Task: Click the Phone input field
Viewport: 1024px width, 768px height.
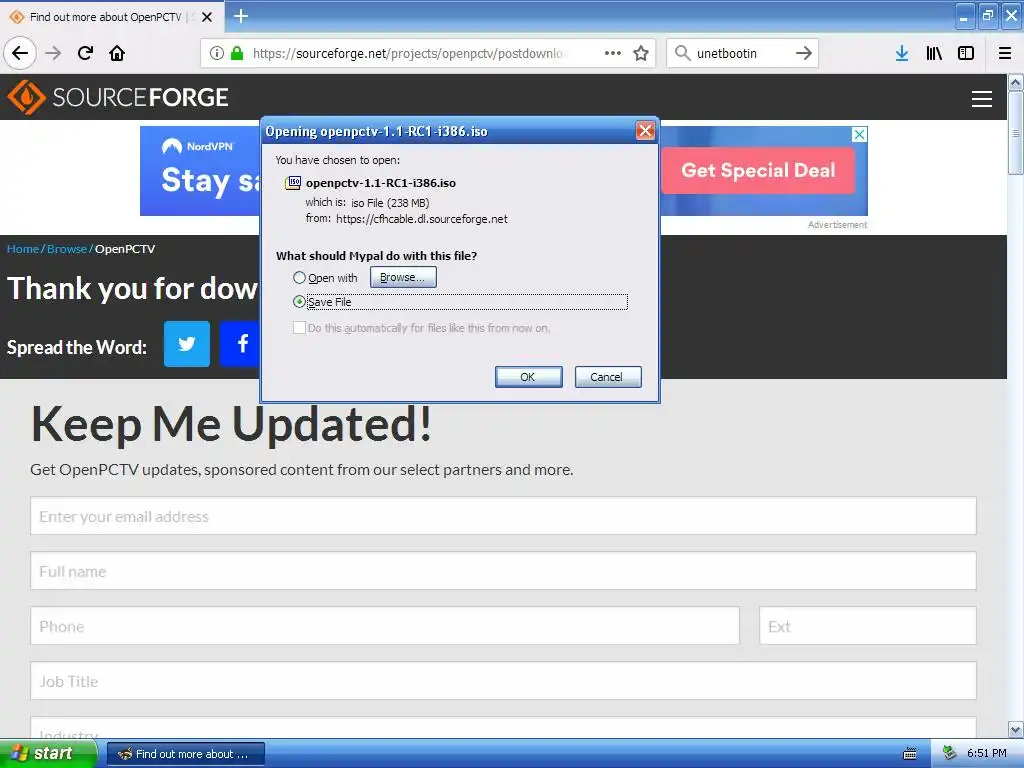Action: pos(385,626)
